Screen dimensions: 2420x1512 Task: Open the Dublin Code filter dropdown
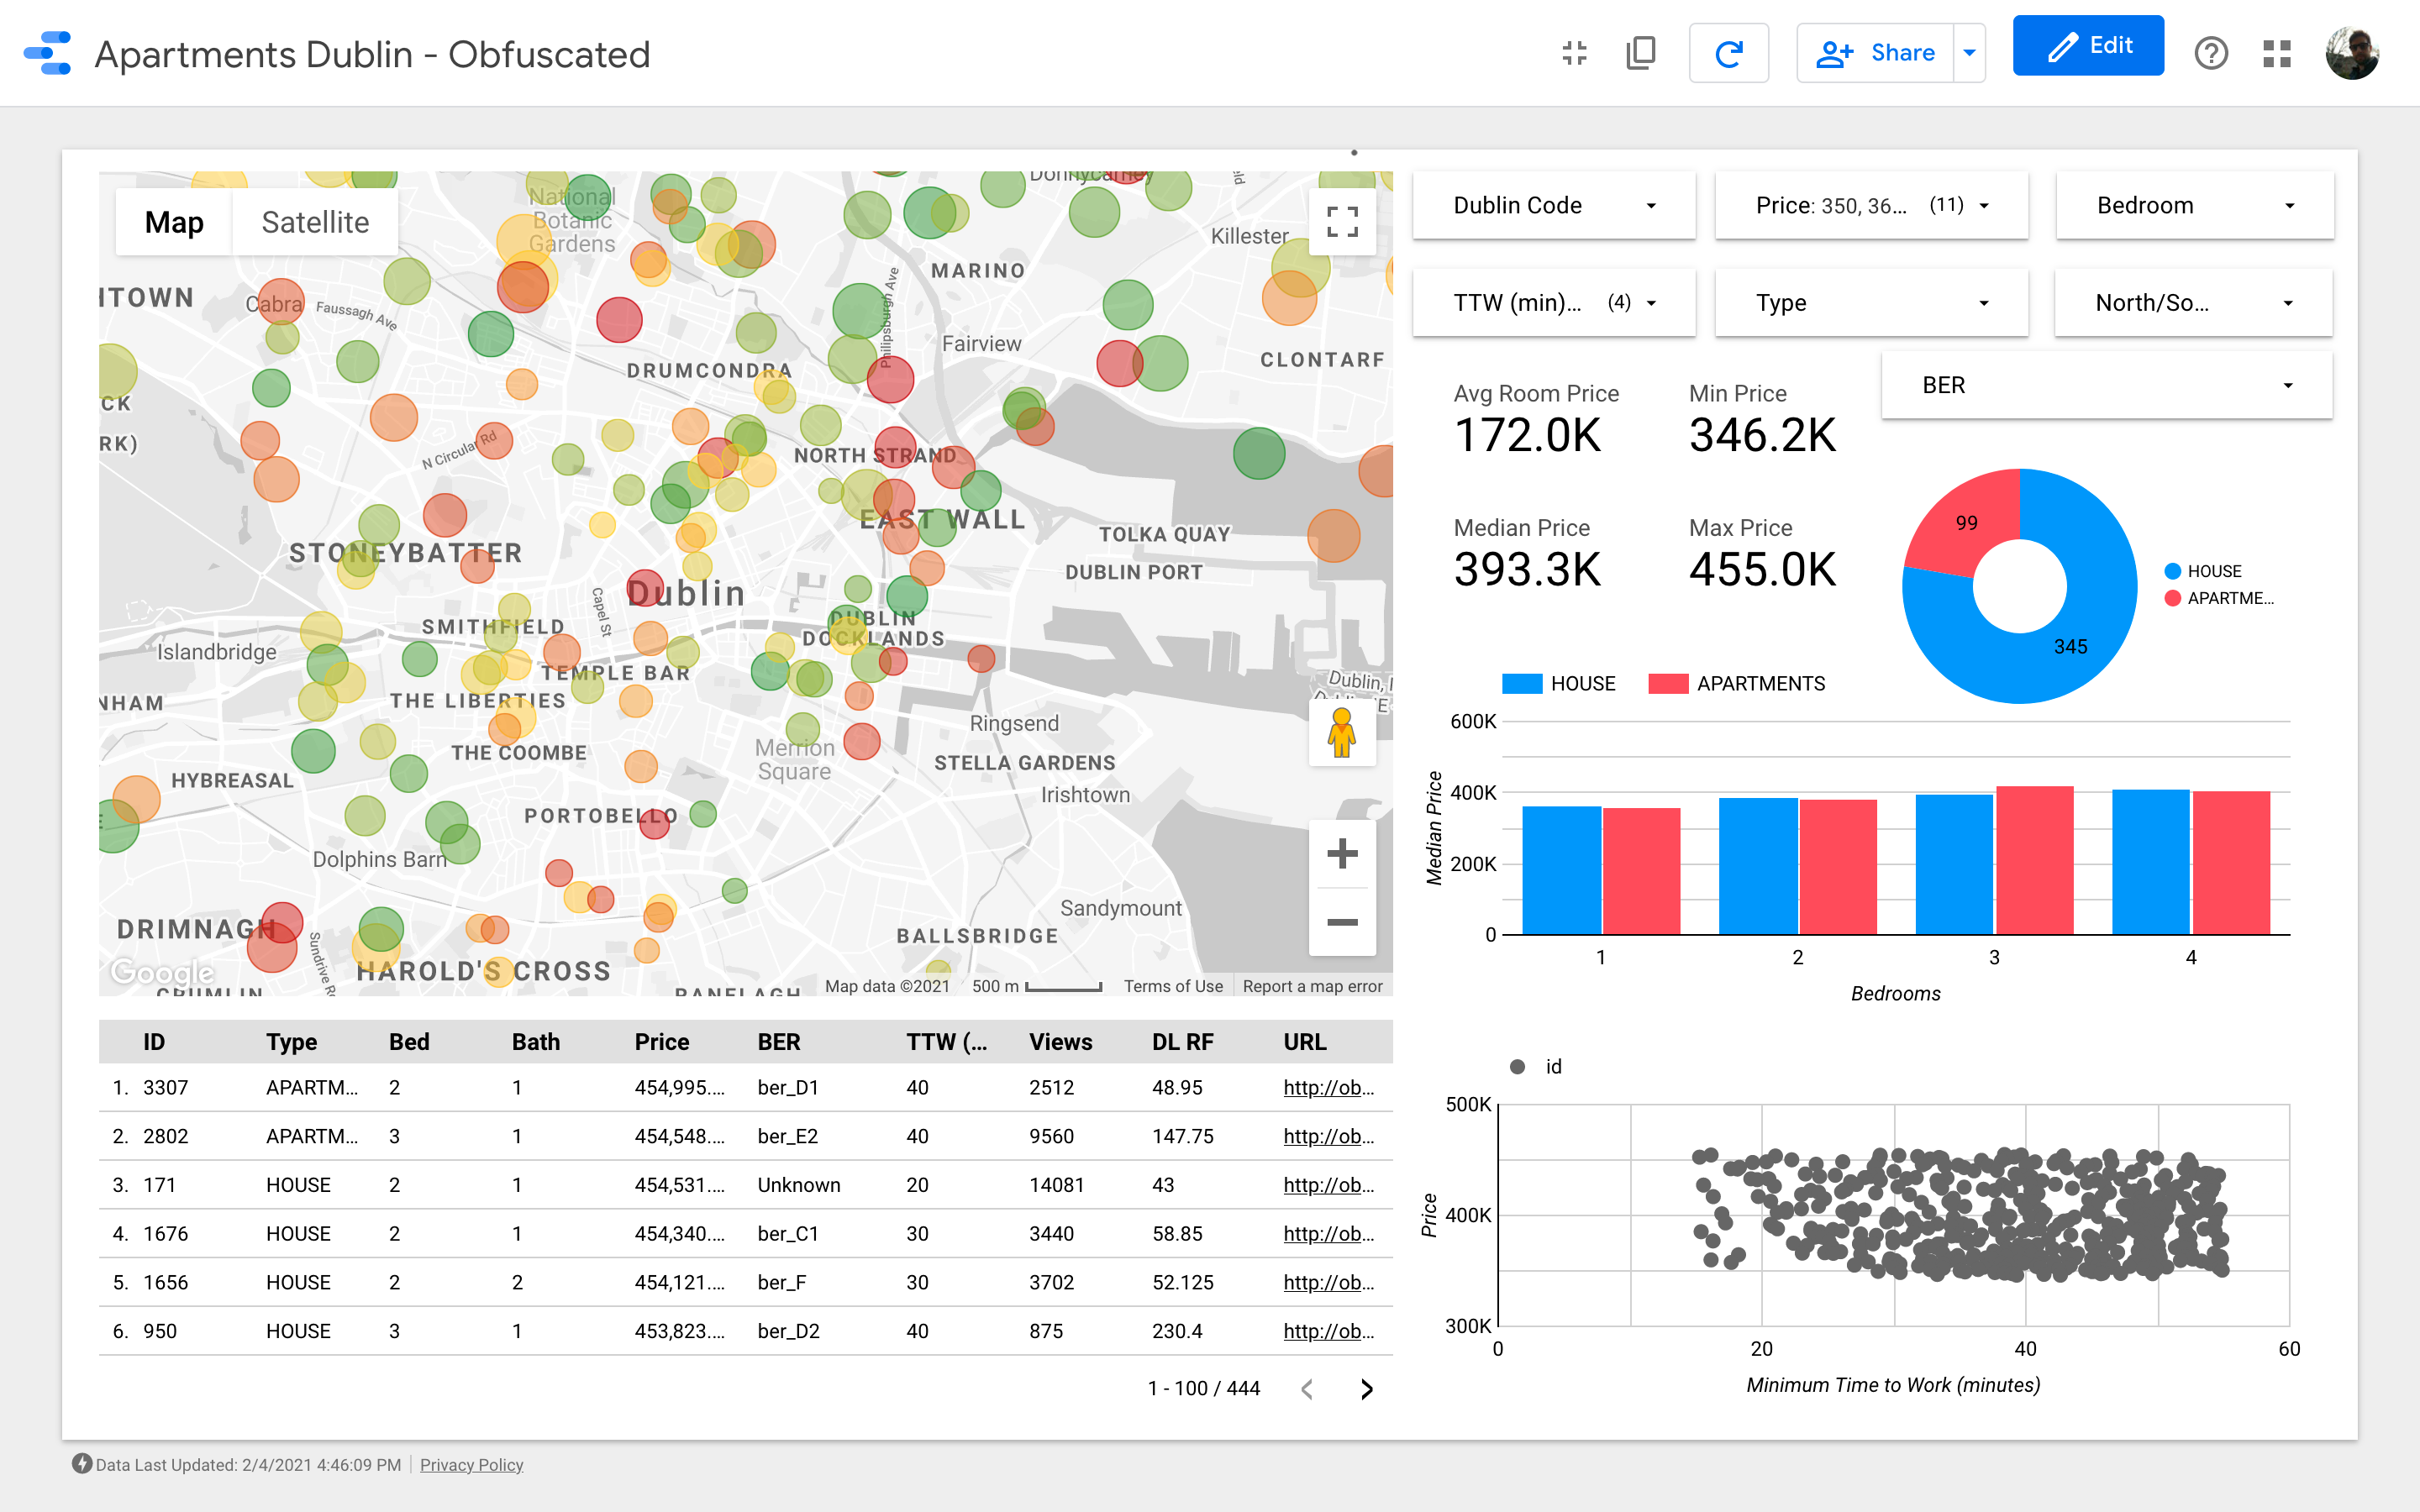(1554, 205)
